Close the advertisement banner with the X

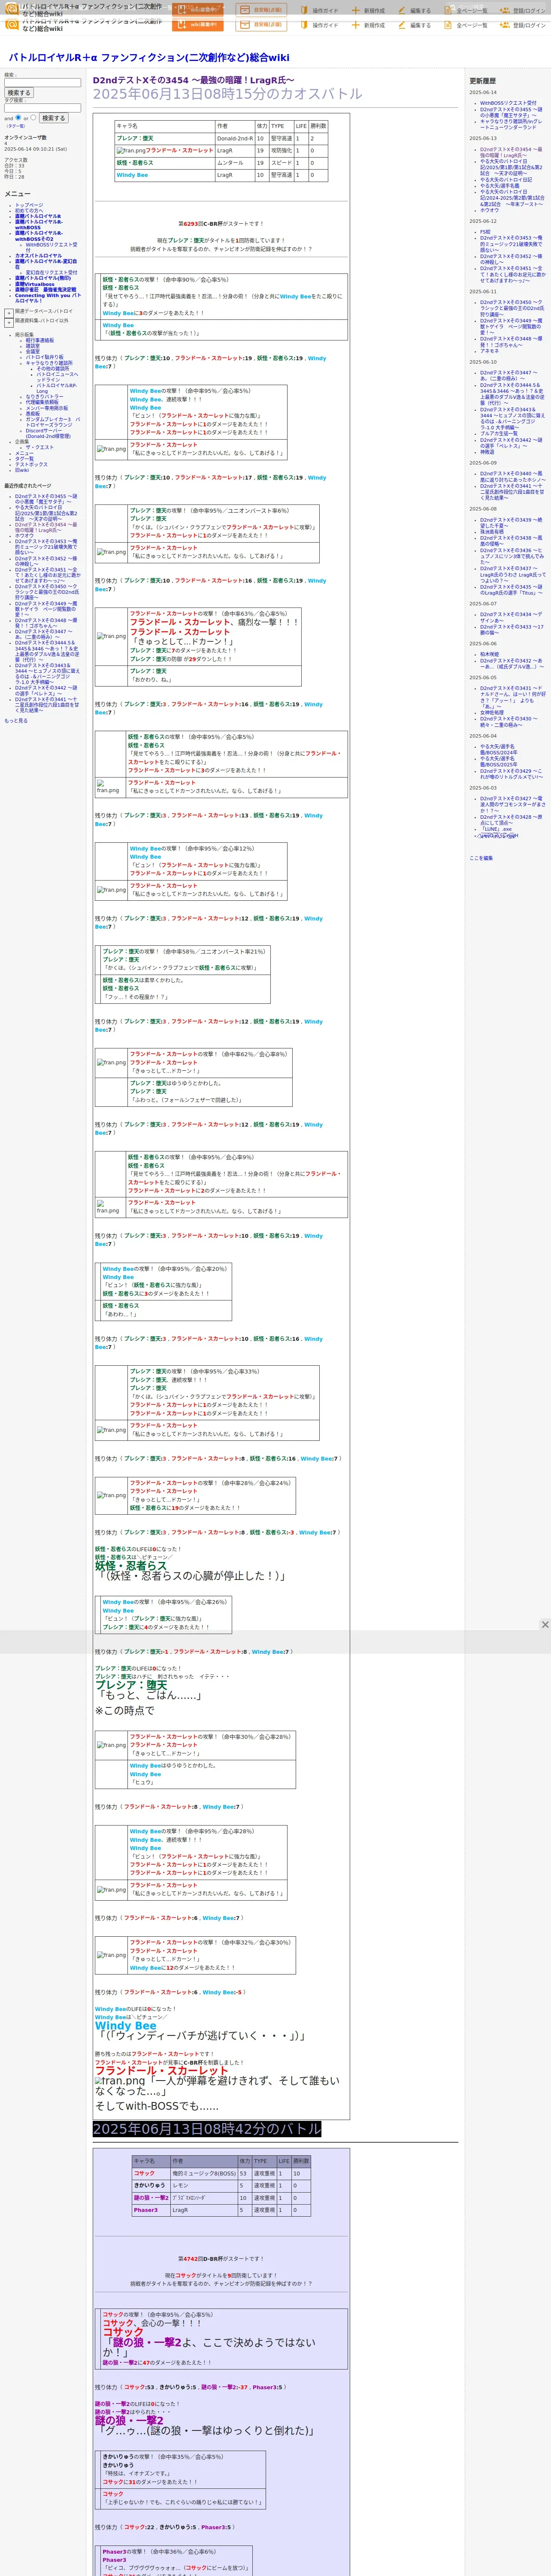point(545,1625)
